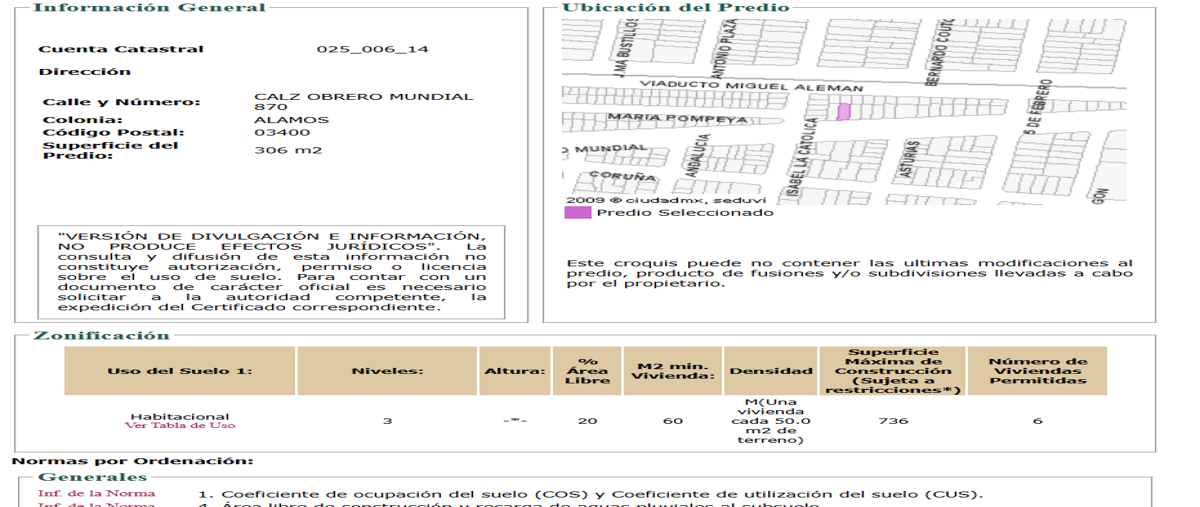Click the Dirección label
Viewport: 1200px width, 507px height.
pyautogui.click(x=85, y=72)
